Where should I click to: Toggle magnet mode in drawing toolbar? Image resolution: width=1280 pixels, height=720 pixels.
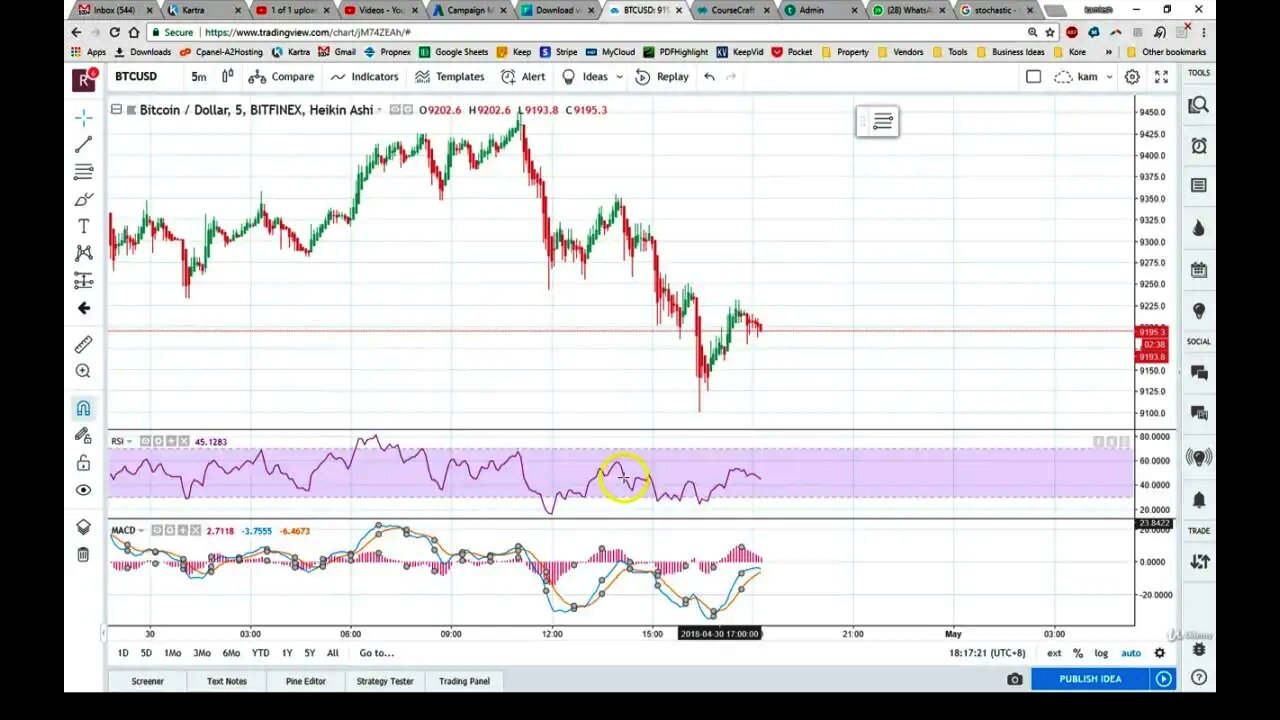point(84,408)
